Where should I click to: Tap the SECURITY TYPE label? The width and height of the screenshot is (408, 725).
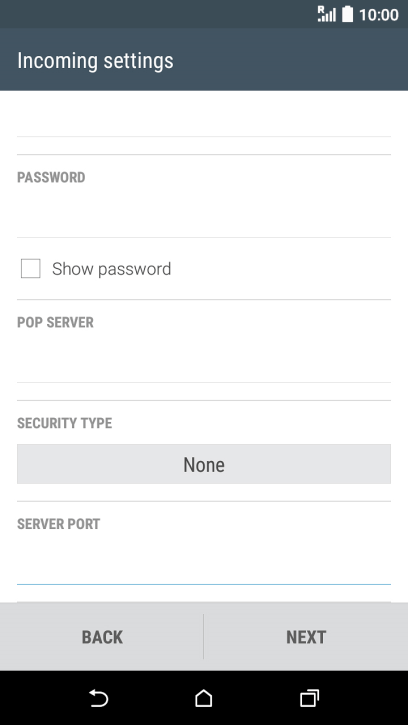[64, 423]
